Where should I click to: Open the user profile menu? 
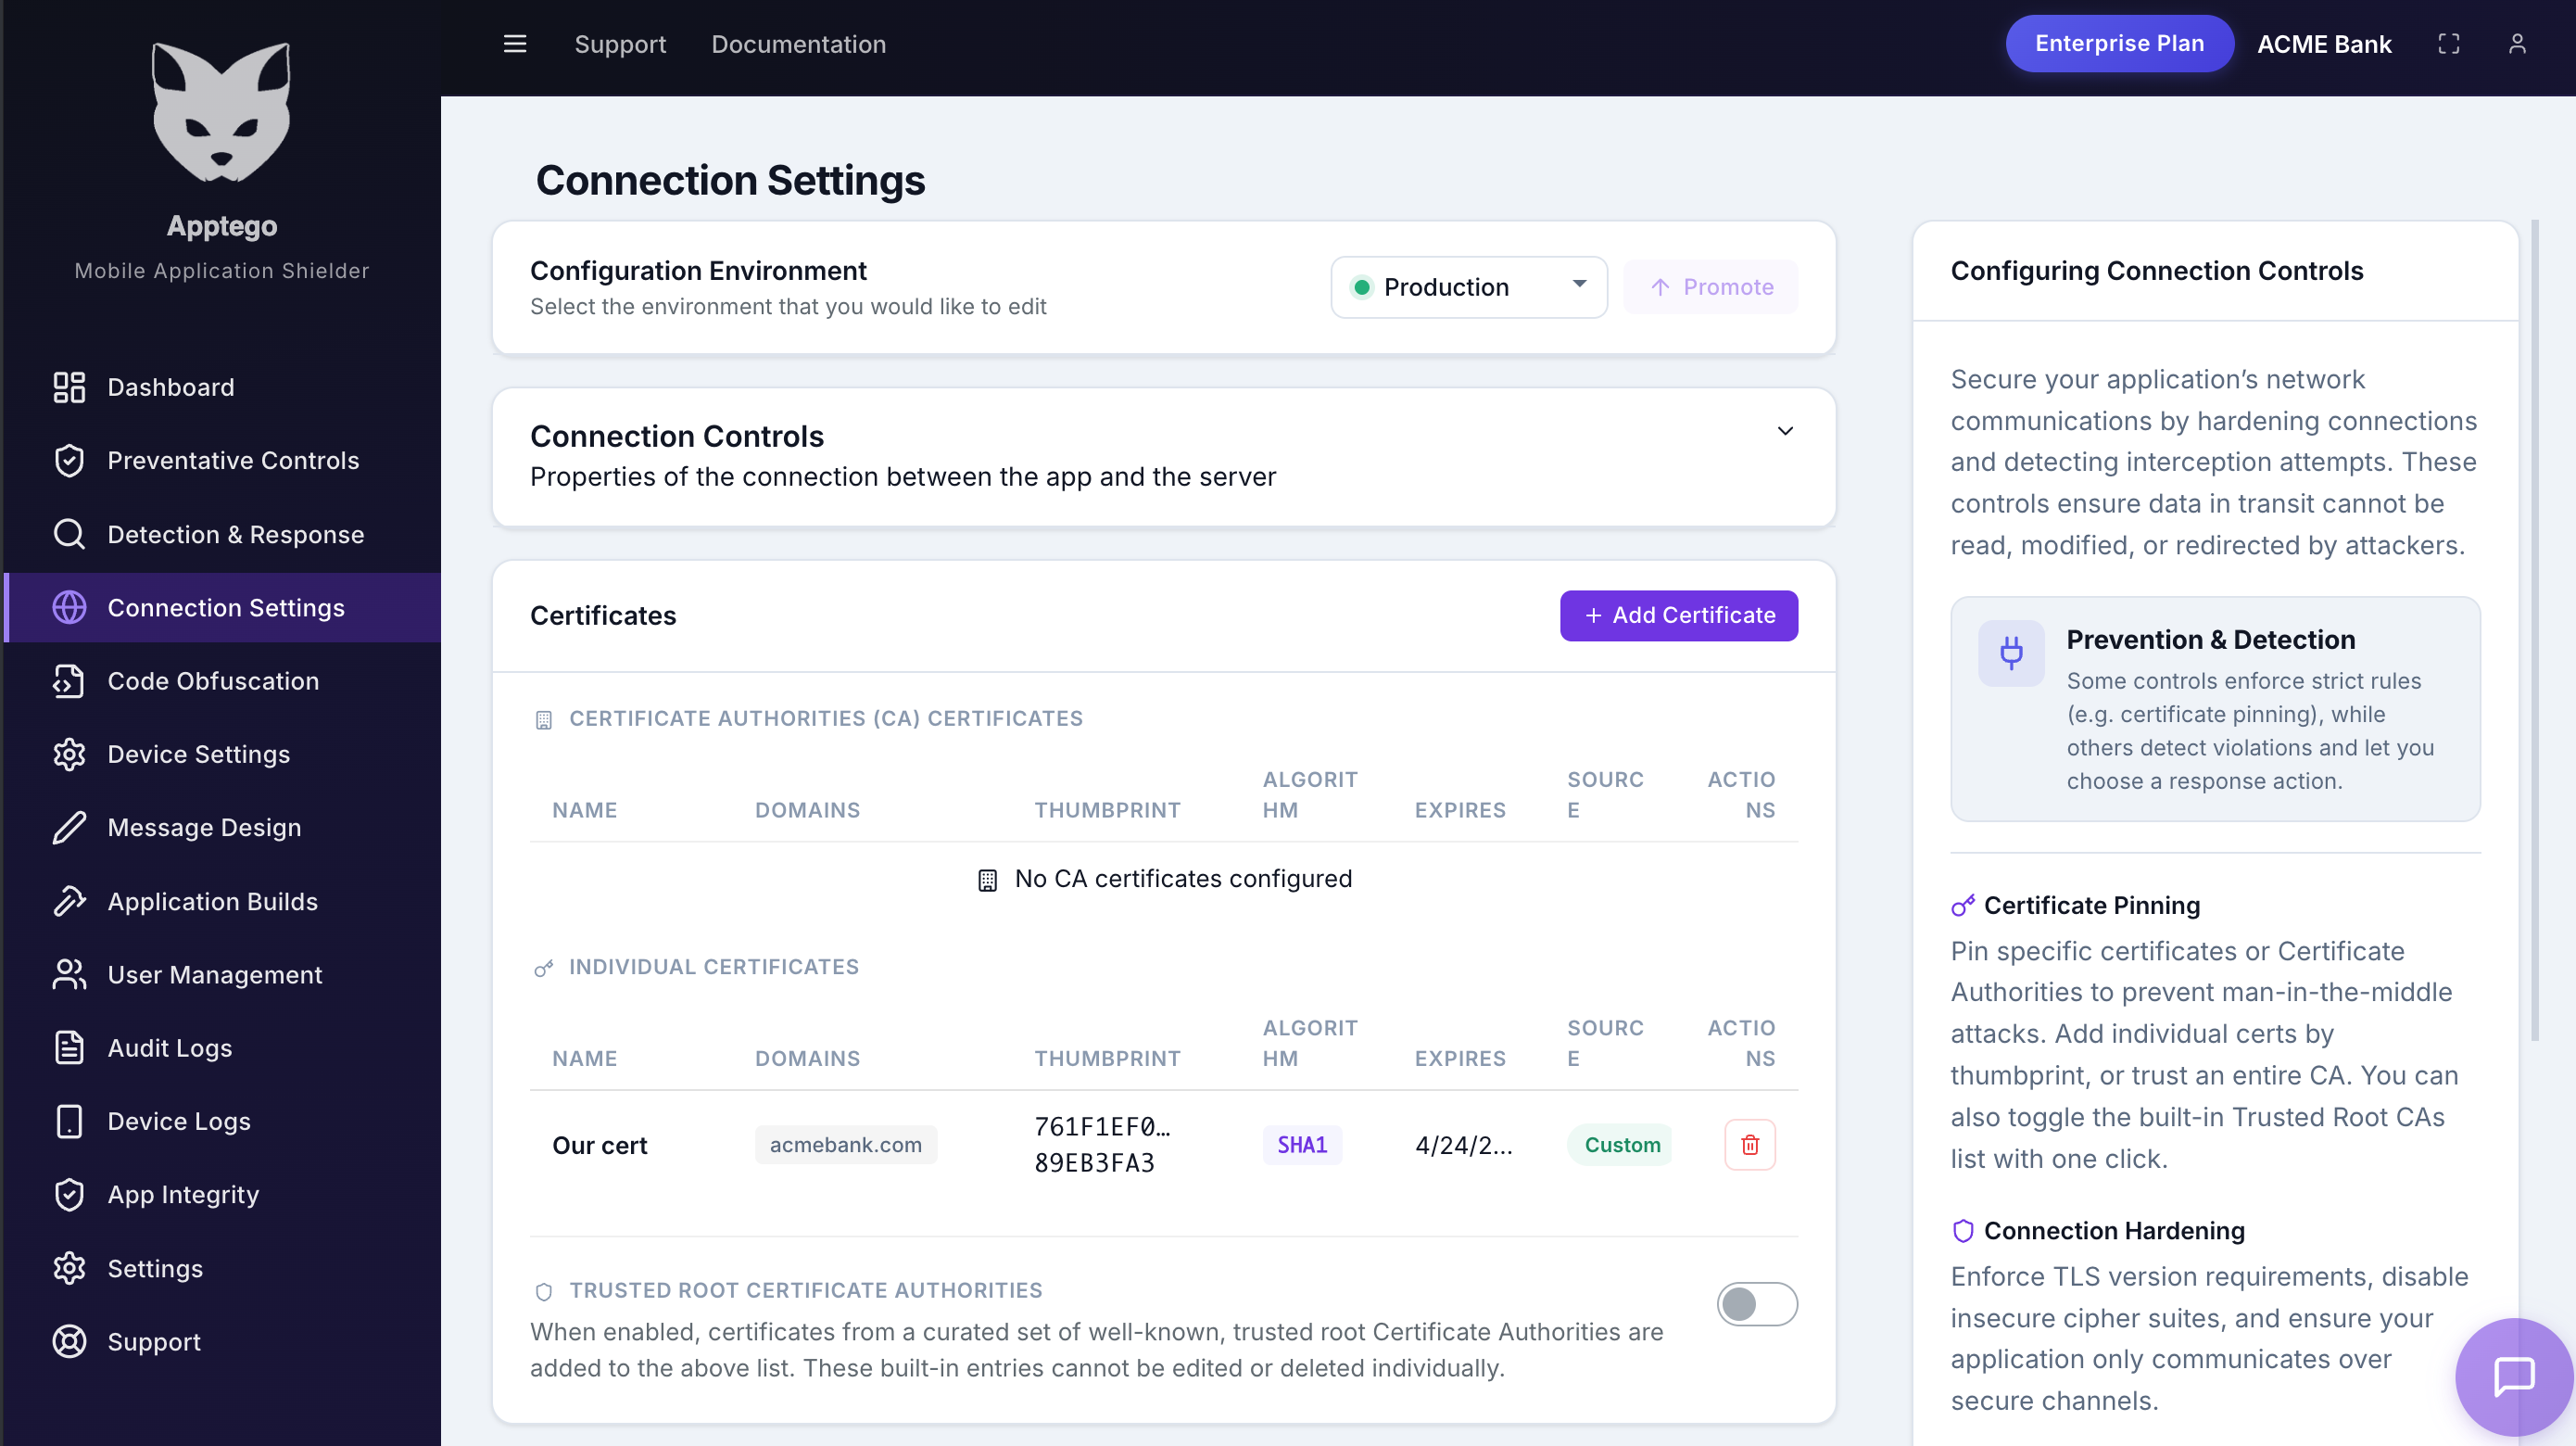coord(2518,44)
